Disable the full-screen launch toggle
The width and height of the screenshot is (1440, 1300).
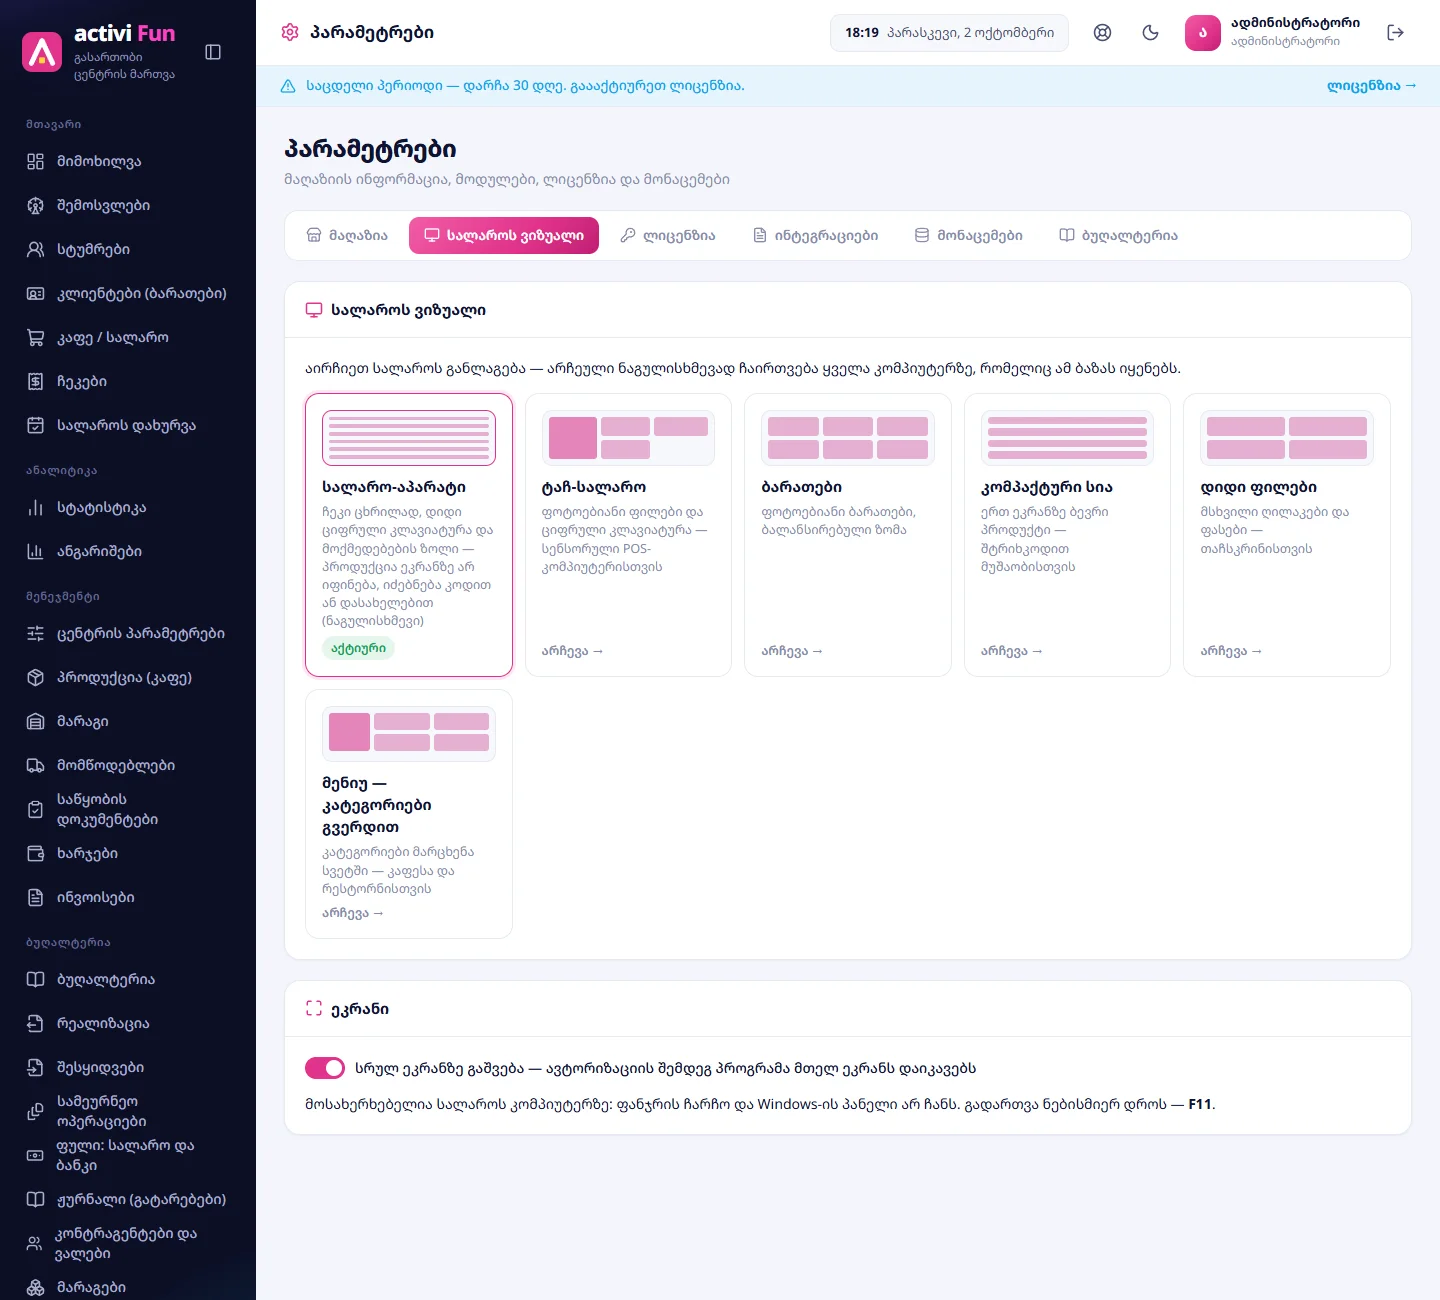click(325, 1068)
